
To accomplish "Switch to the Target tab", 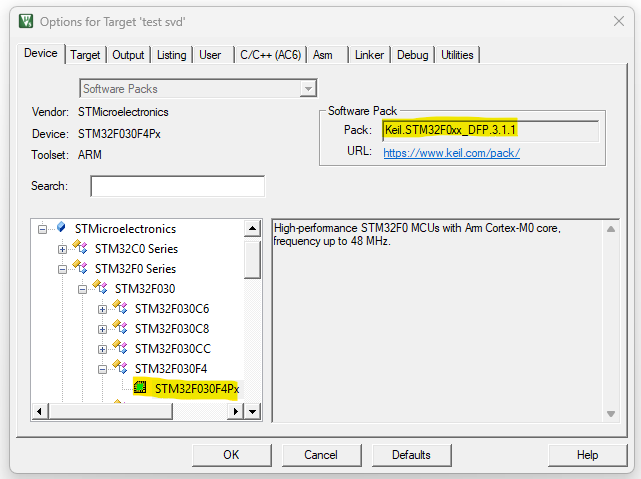I will click(85, 55).
